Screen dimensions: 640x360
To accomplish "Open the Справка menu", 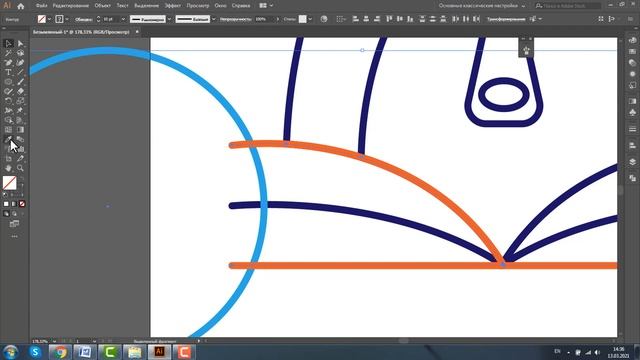I will click(241, 6).
